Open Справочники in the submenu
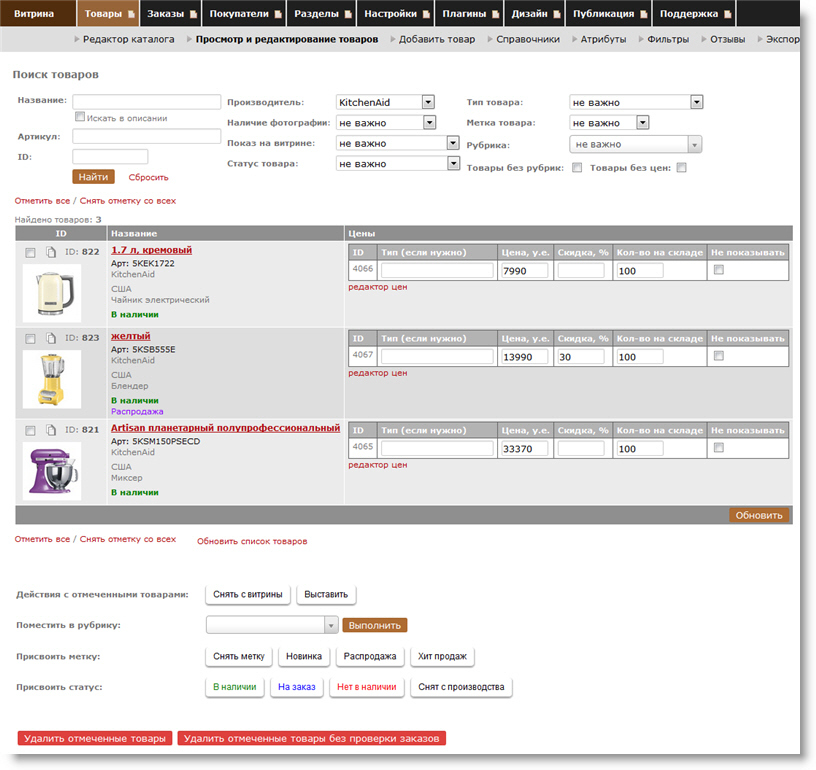The width and height of the screenshot is (816, 770). point(528,39)
